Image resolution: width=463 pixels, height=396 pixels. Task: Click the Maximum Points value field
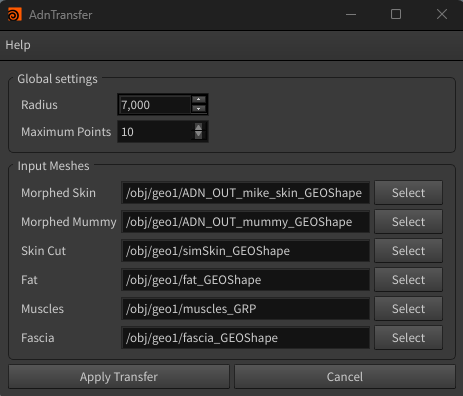point(156,132)
